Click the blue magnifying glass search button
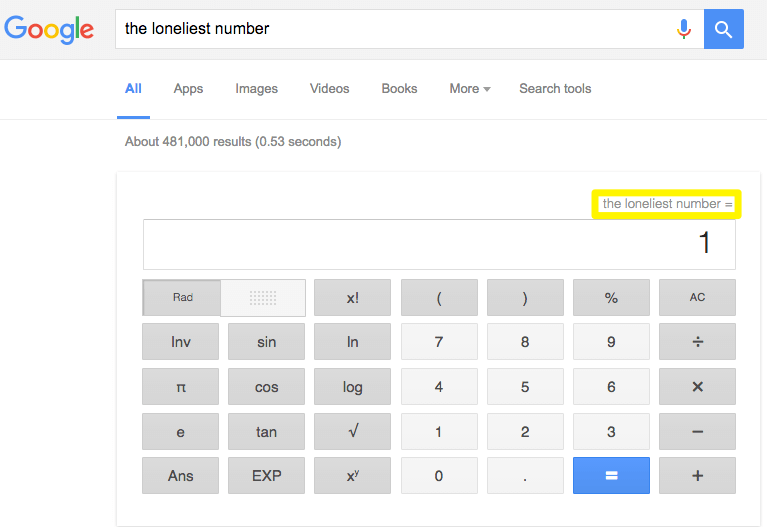The height and width of the screenshot is (527, 767). pos(723,29)
